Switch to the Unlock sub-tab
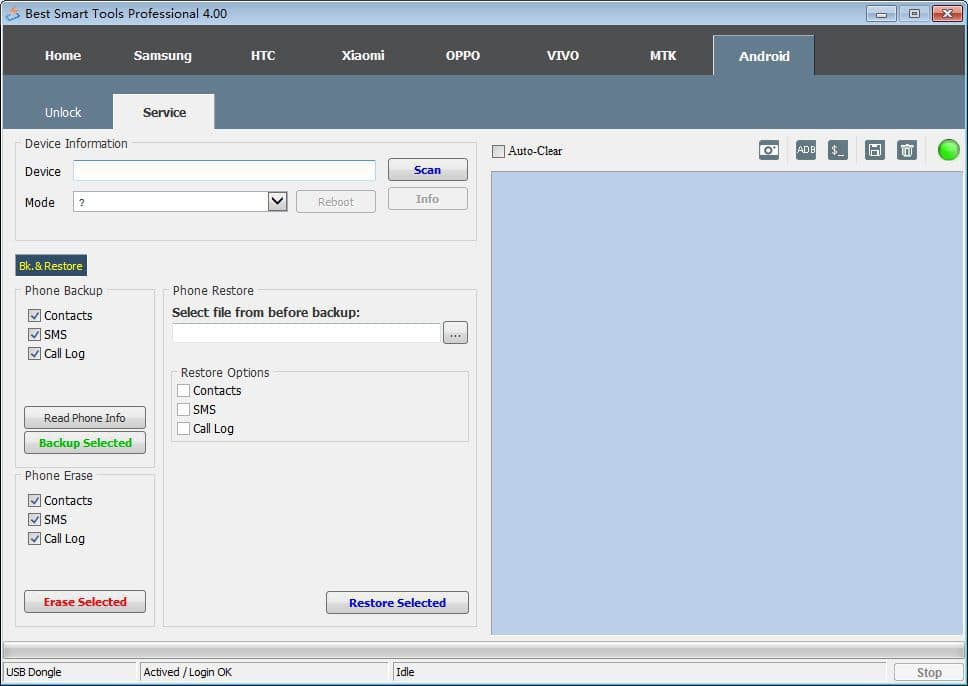The width and height of the screenshot is (968, 686). click(63, 112)
